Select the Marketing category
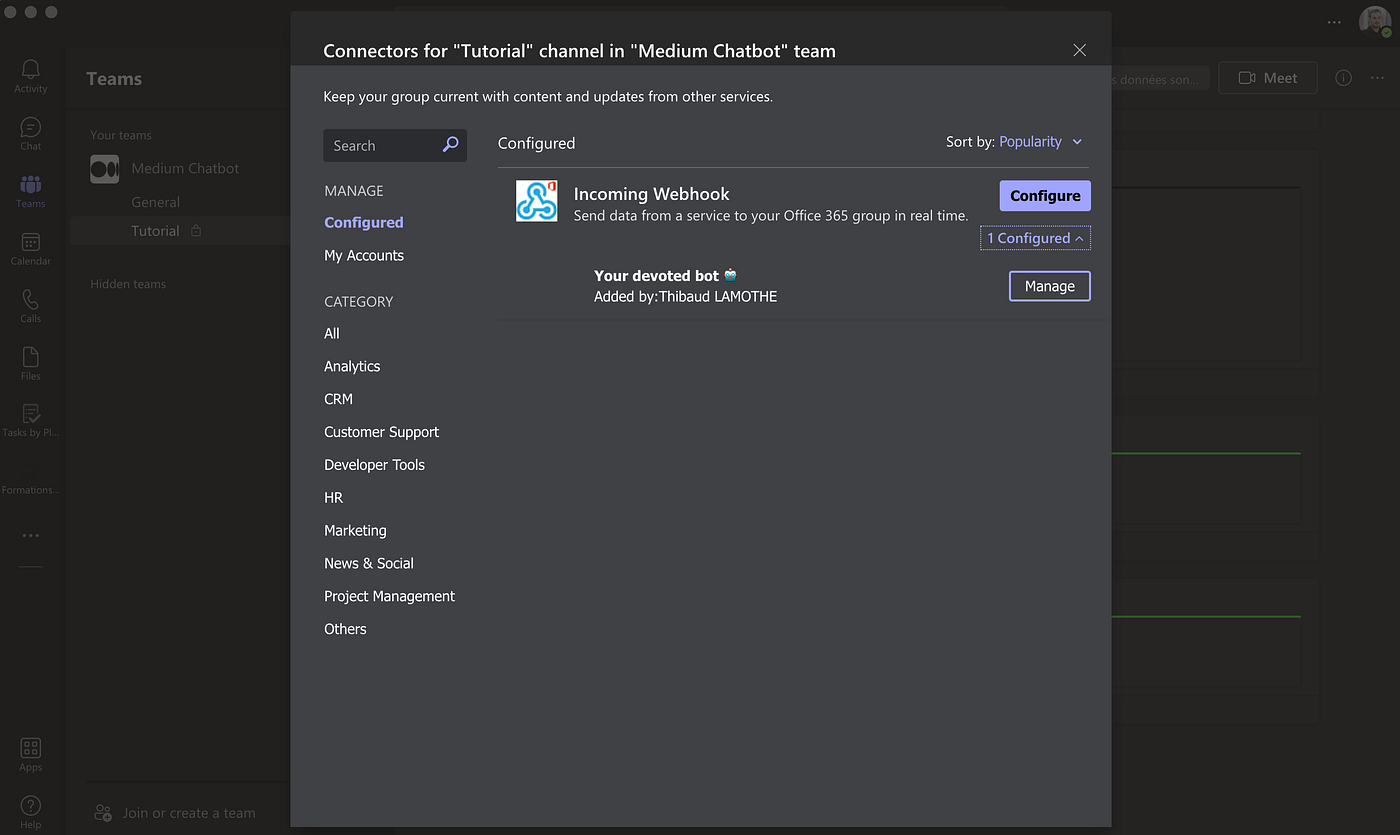Screen dimensions: 1400x835 (355, 531)
